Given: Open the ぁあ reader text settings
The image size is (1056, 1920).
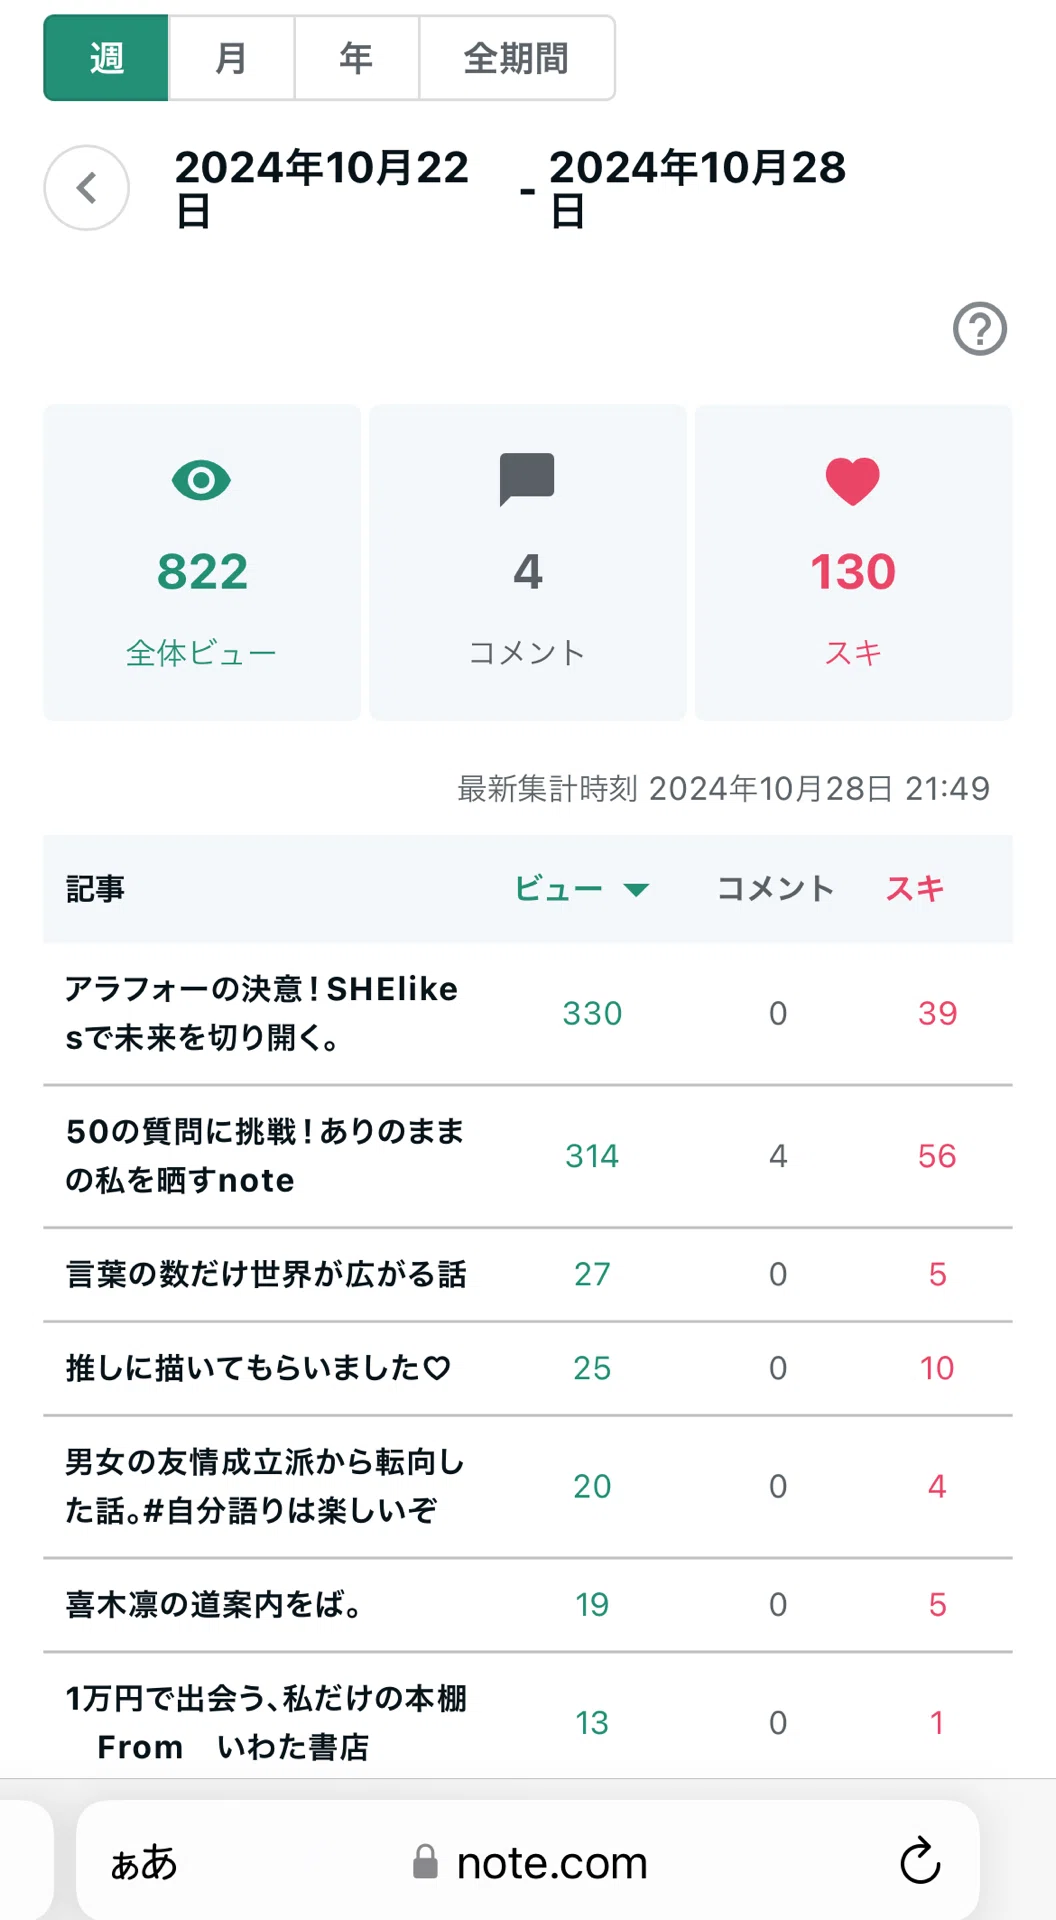Looking at the screenshot, I should pos(144,1862).
